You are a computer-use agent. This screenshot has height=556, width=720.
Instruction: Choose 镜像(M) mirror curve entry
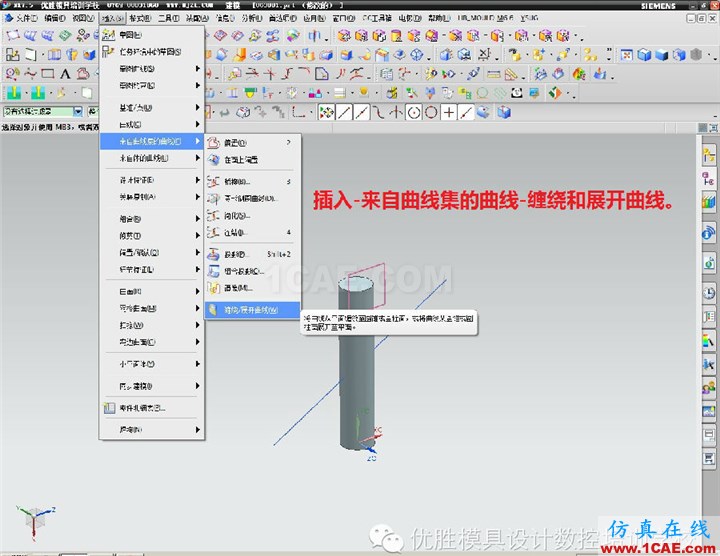pos(253,288)
